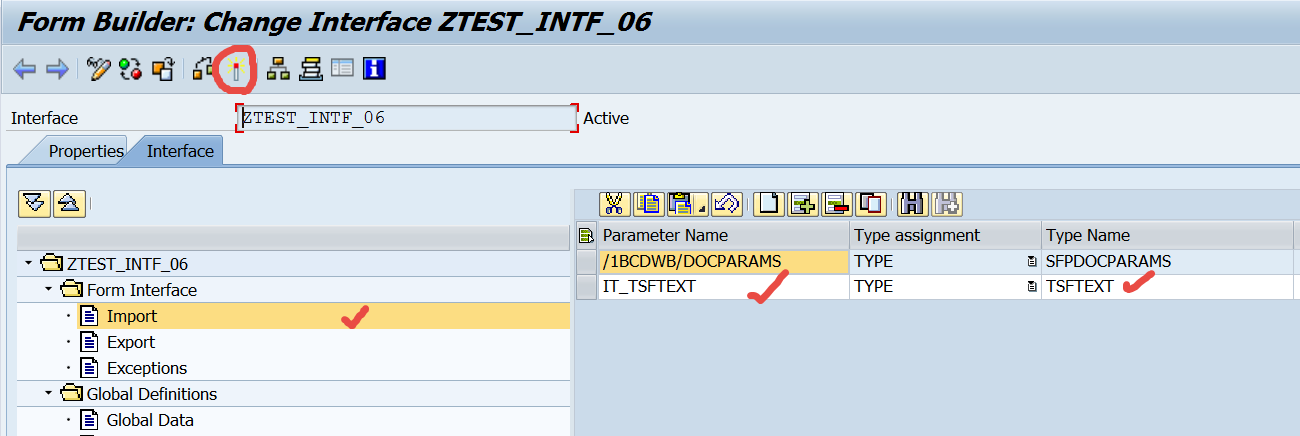Insert a row with green plus icon

pos(802,204)
